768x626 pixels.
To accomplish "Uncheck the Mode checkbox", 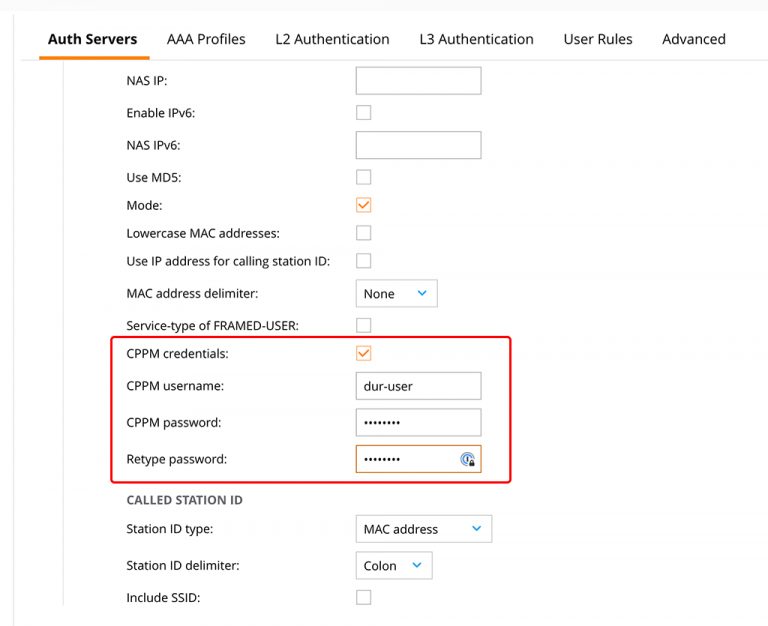I will [x=363, y=205].
